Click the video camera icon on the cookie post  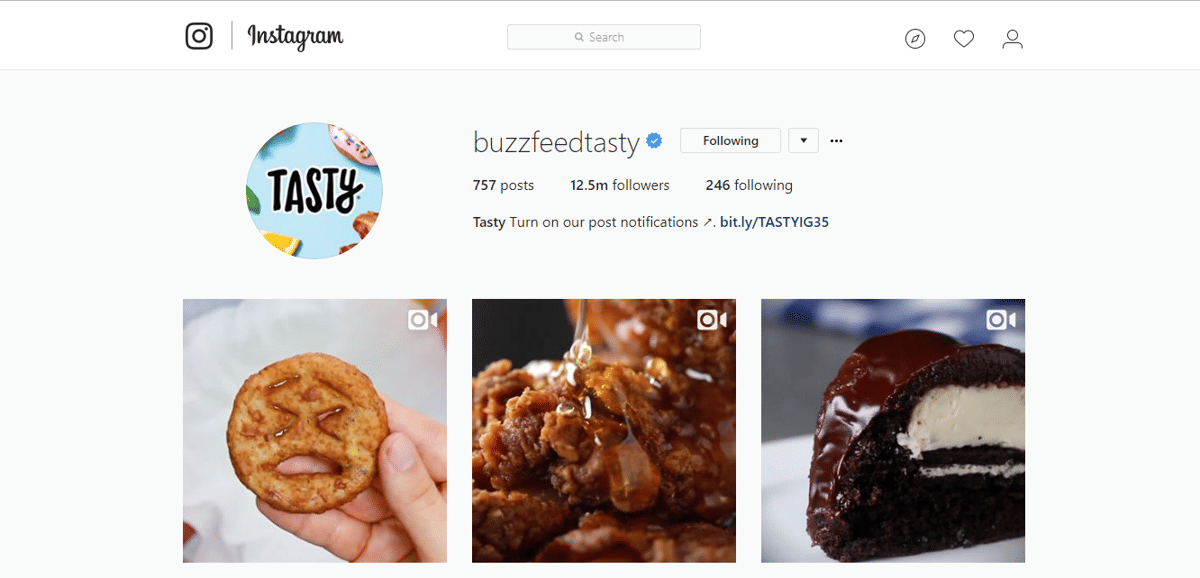(x=422, y=319)
